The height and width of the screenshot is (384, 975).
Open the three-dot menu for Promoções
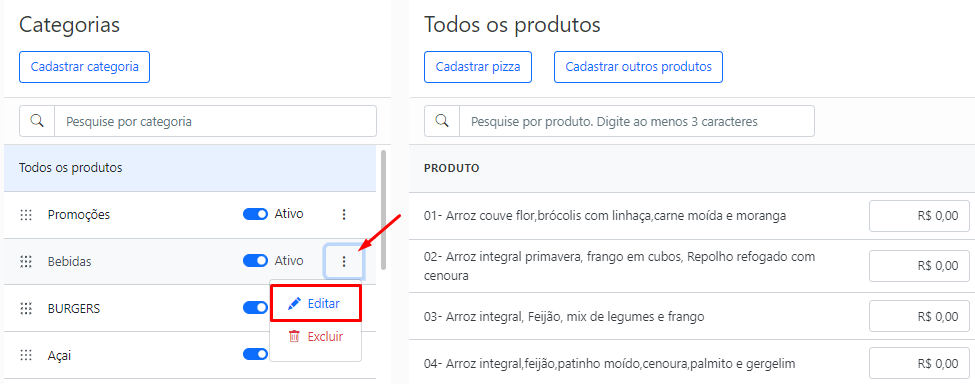344,214
